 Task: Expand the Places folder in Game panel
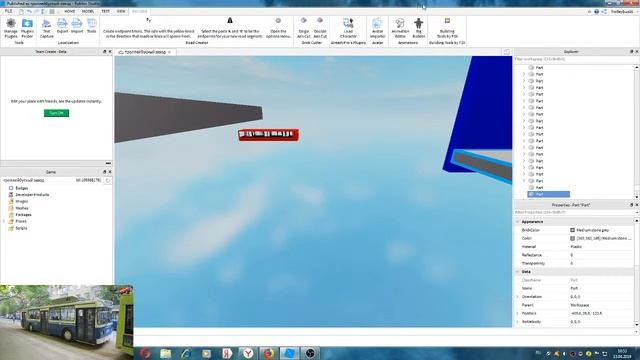(x=4, y=221)
